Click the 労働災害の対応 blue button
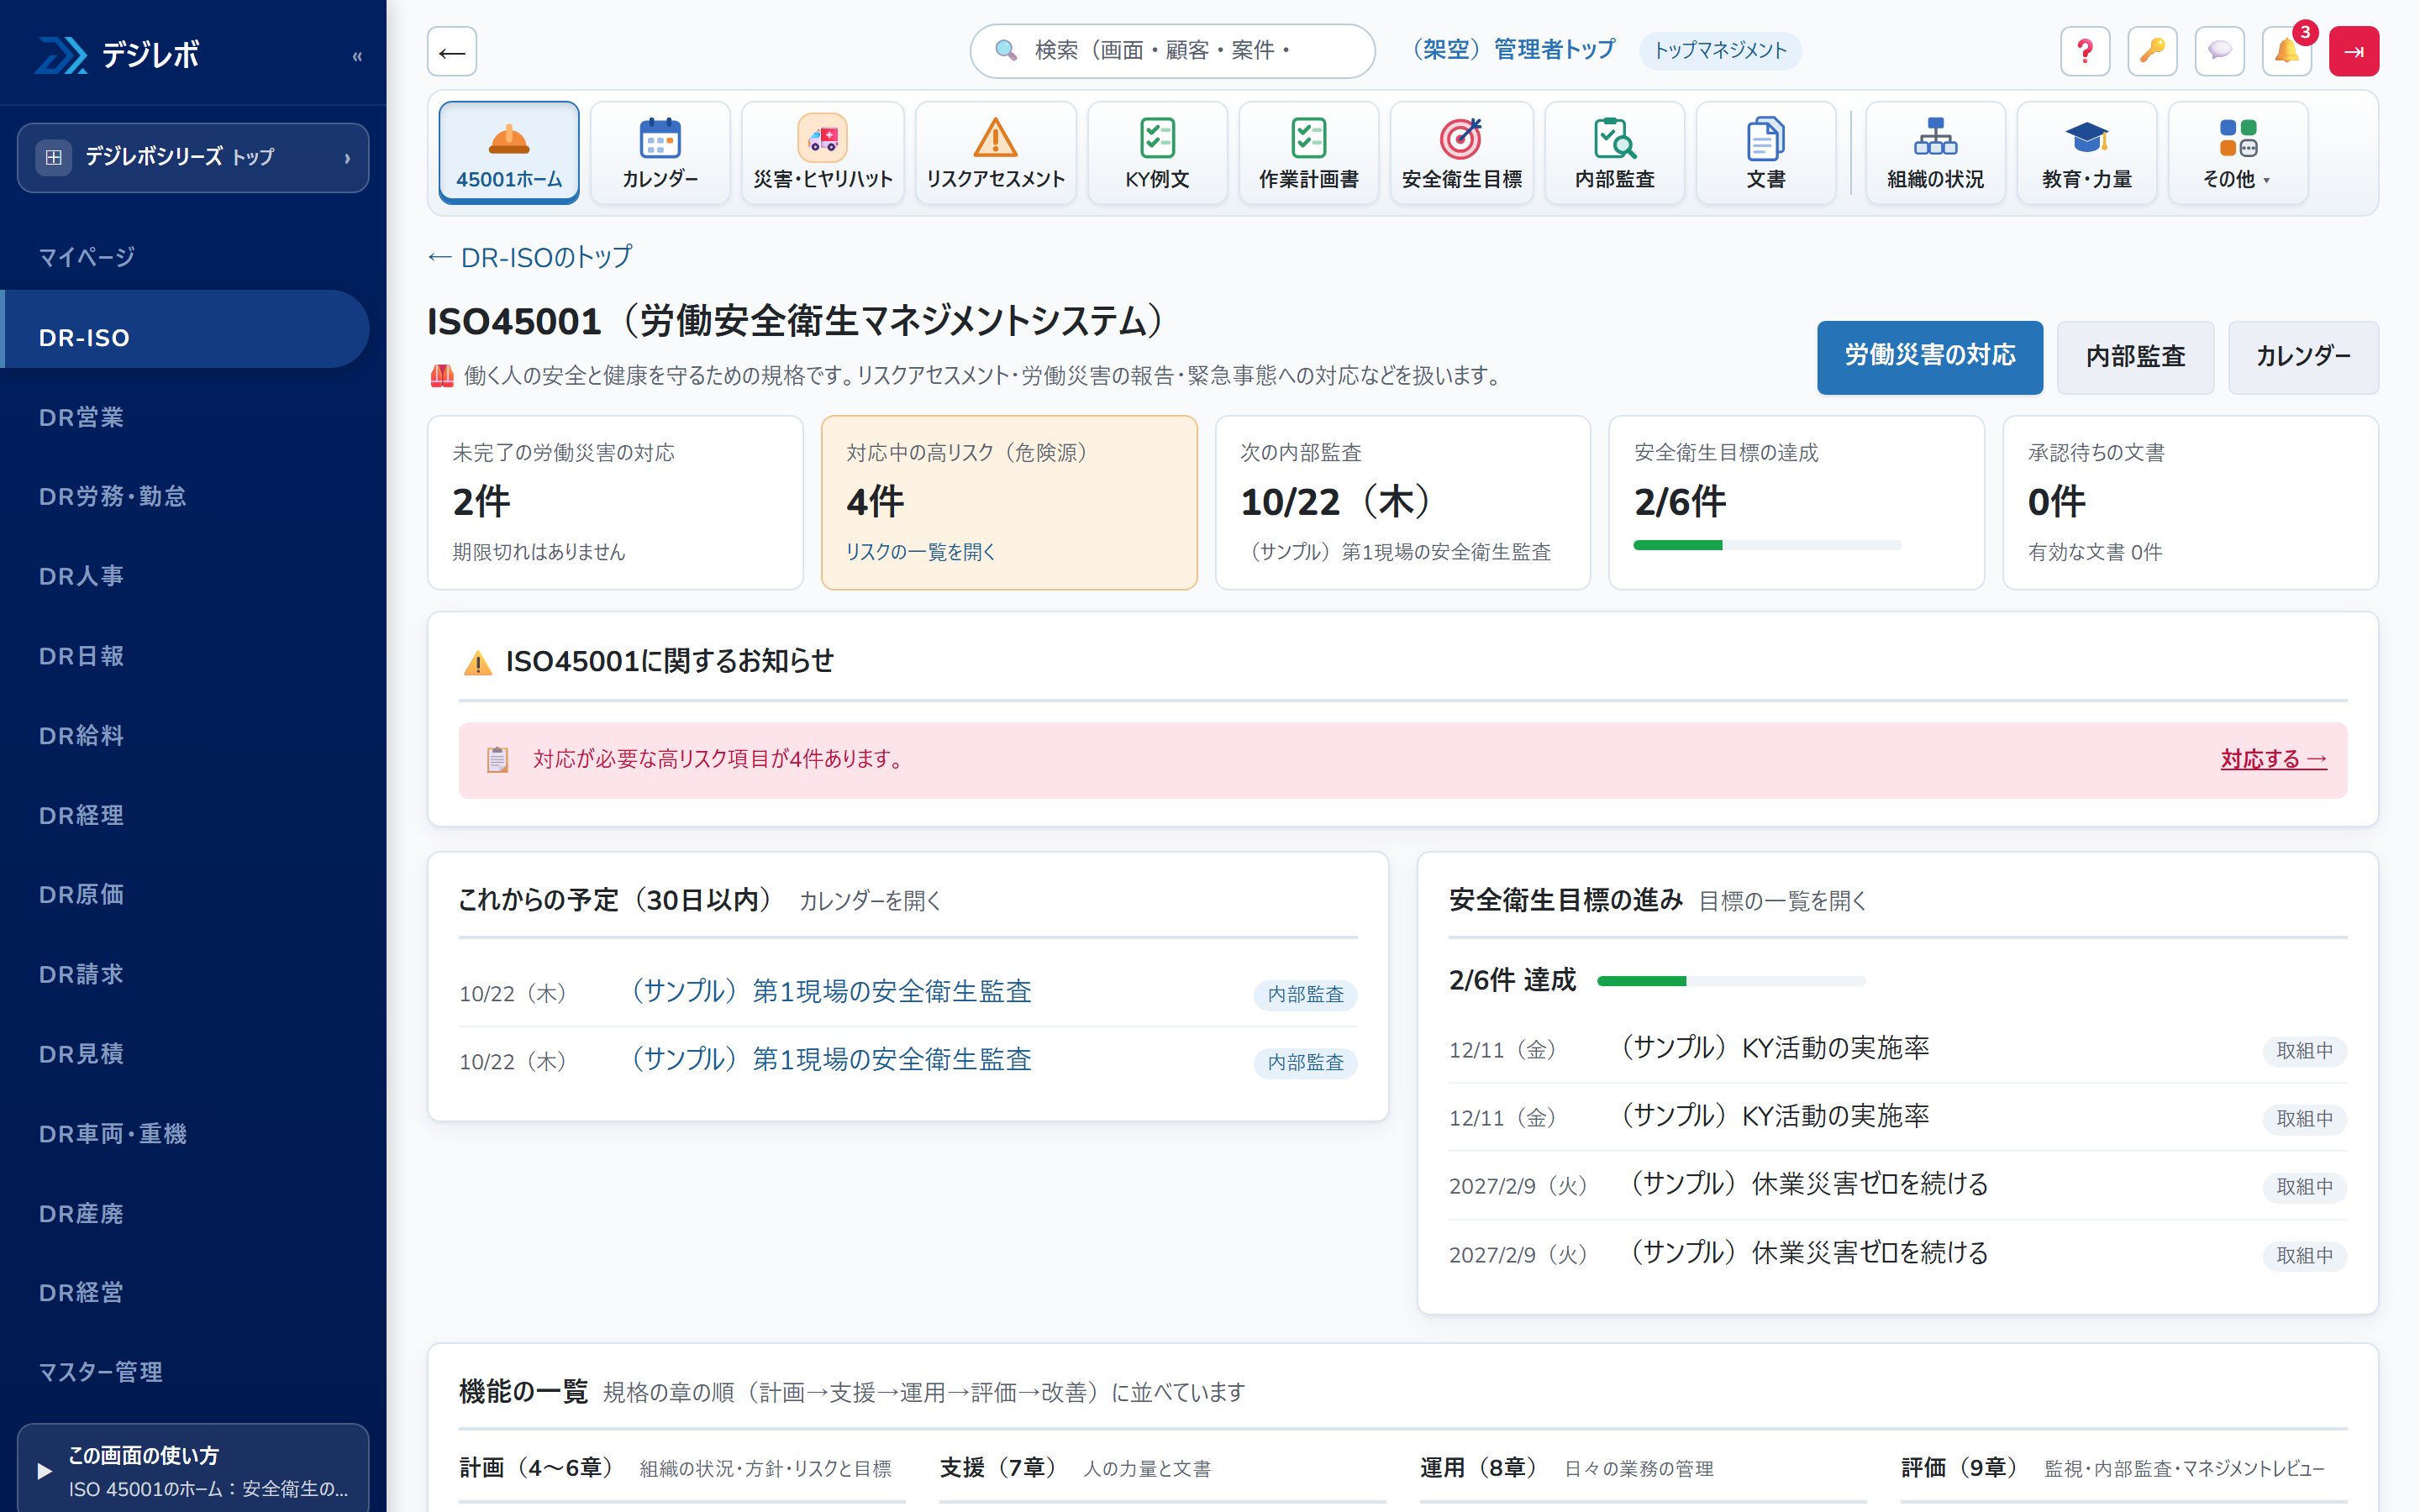The height and width of the screenshot is (1512, 2420). 1929,357
